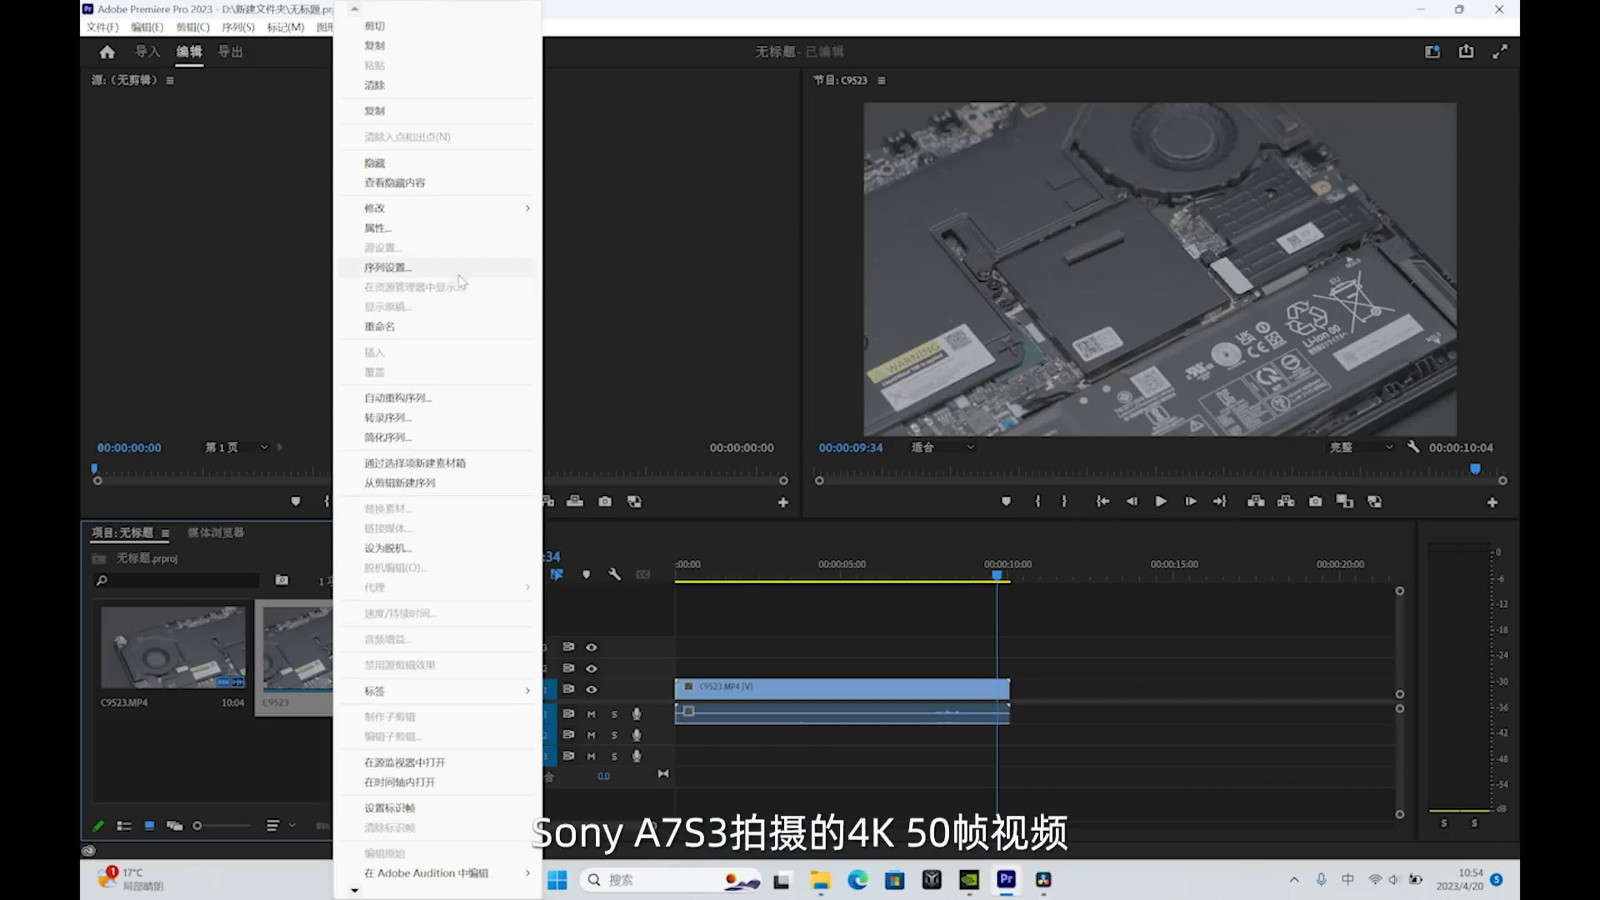Toggle comparison view in Program monitor

point(1345,501)
